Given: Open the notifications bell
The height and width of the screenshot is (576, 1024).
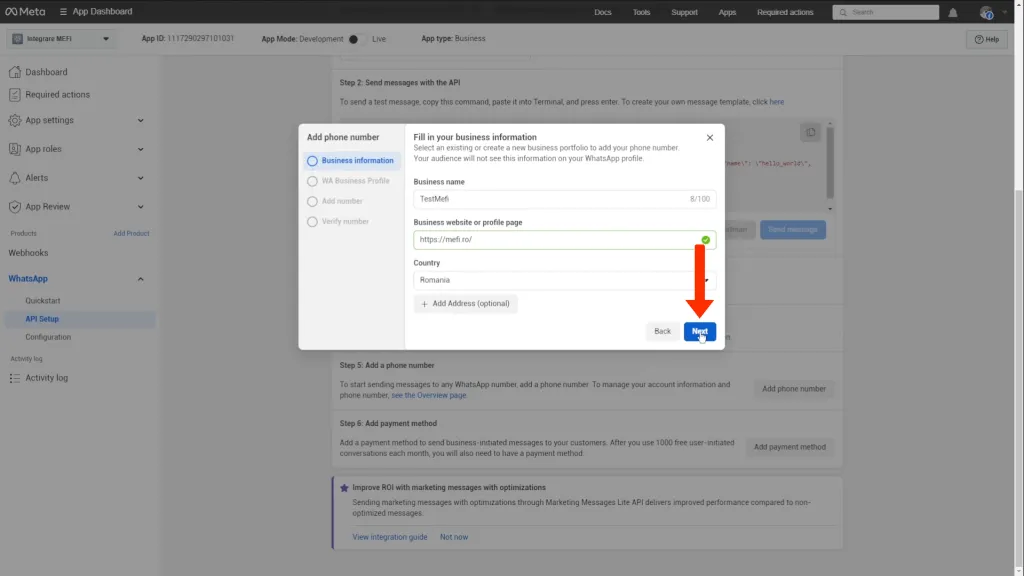Looking at the screenshot, I should [x=953, y=12].
